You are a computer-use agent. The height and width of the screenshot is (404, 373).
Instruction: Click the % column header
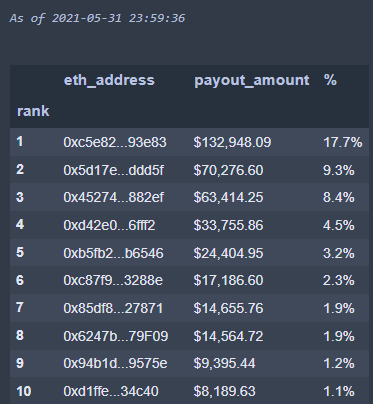(x=330, y=80)
